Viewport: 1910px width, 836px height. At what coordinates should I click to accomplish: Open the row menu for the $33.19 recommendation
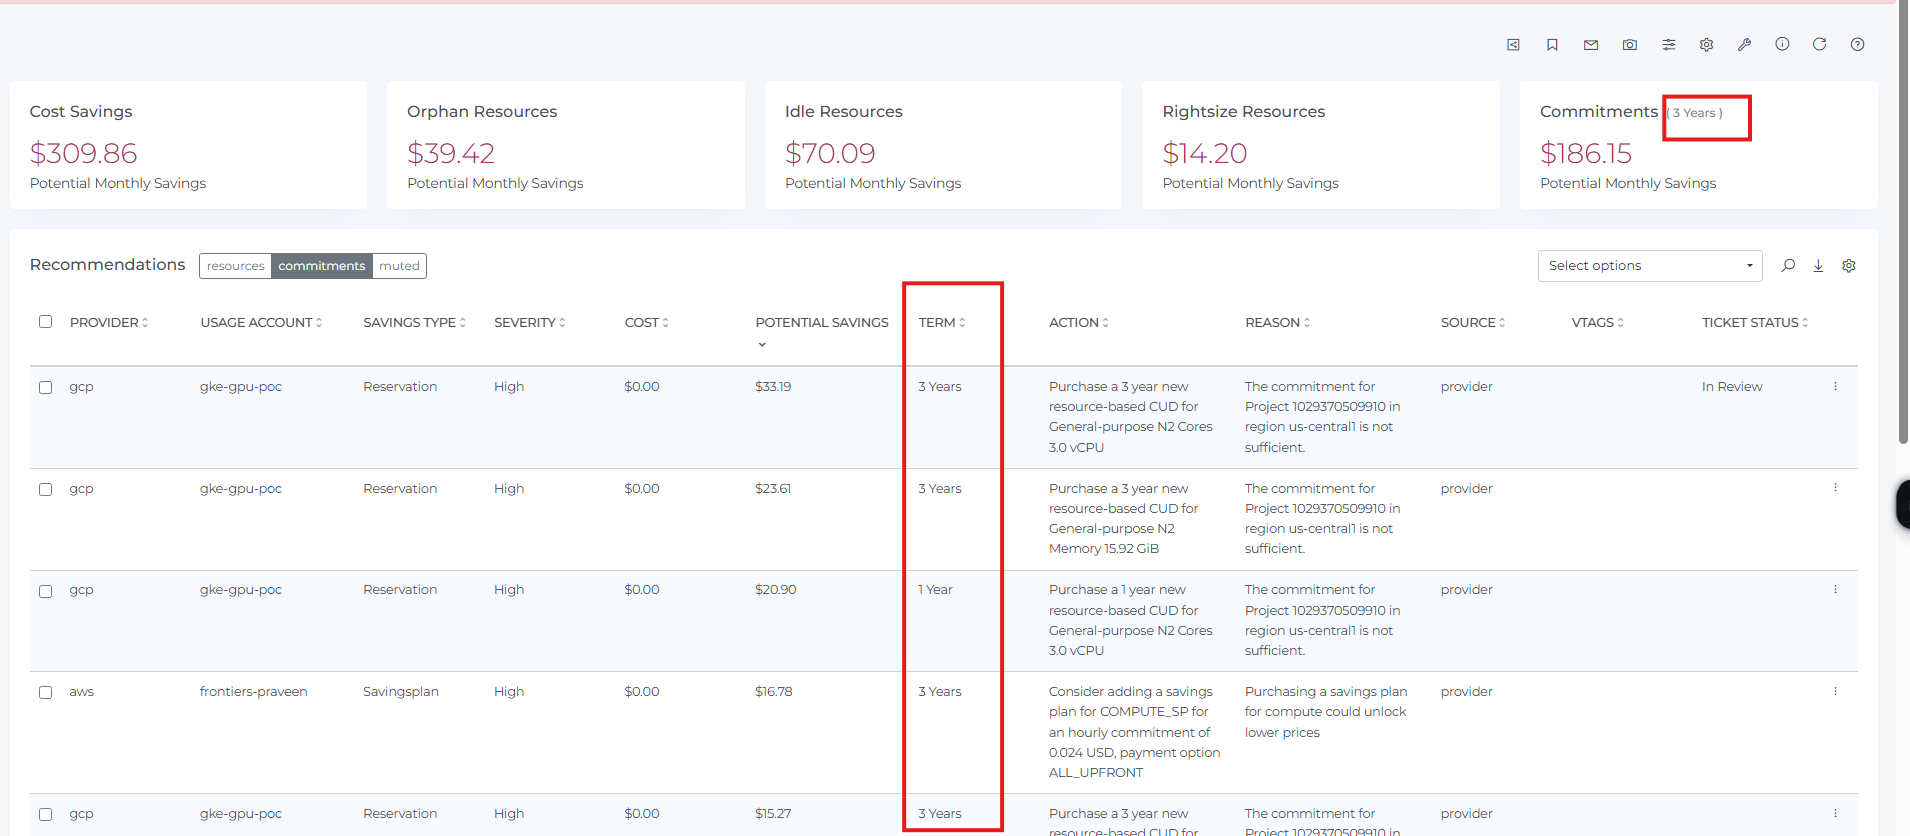pyautogui.click(x=1835, y=386)
